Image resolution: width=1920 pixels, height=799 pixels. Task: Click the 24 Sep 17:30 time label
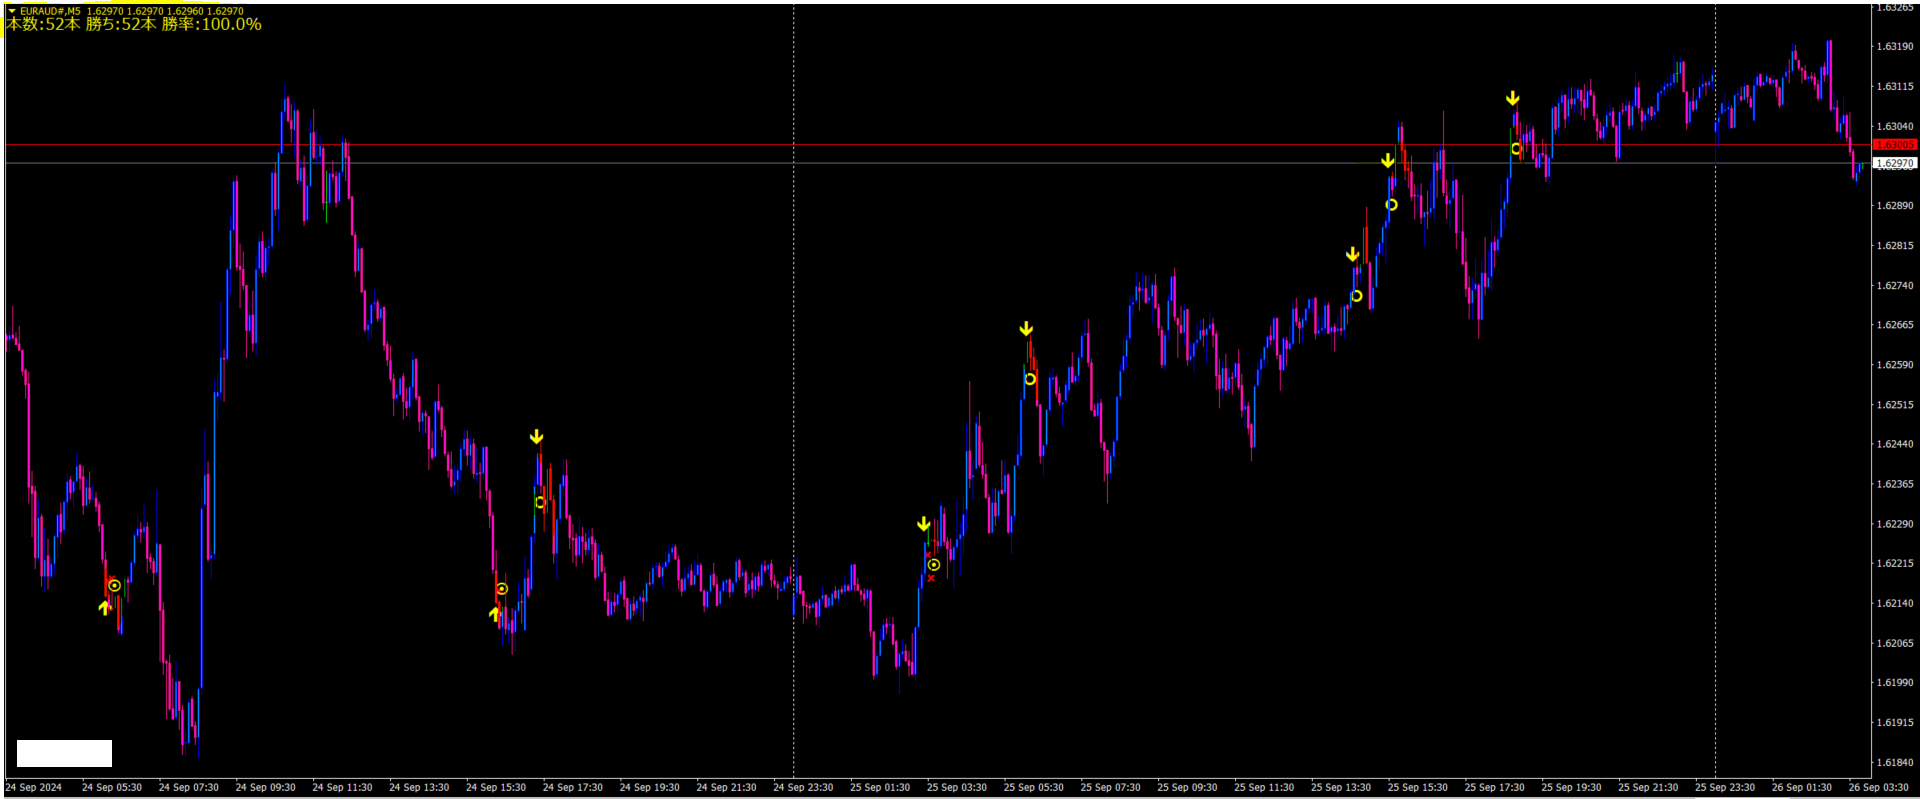[x=573, y=788]
